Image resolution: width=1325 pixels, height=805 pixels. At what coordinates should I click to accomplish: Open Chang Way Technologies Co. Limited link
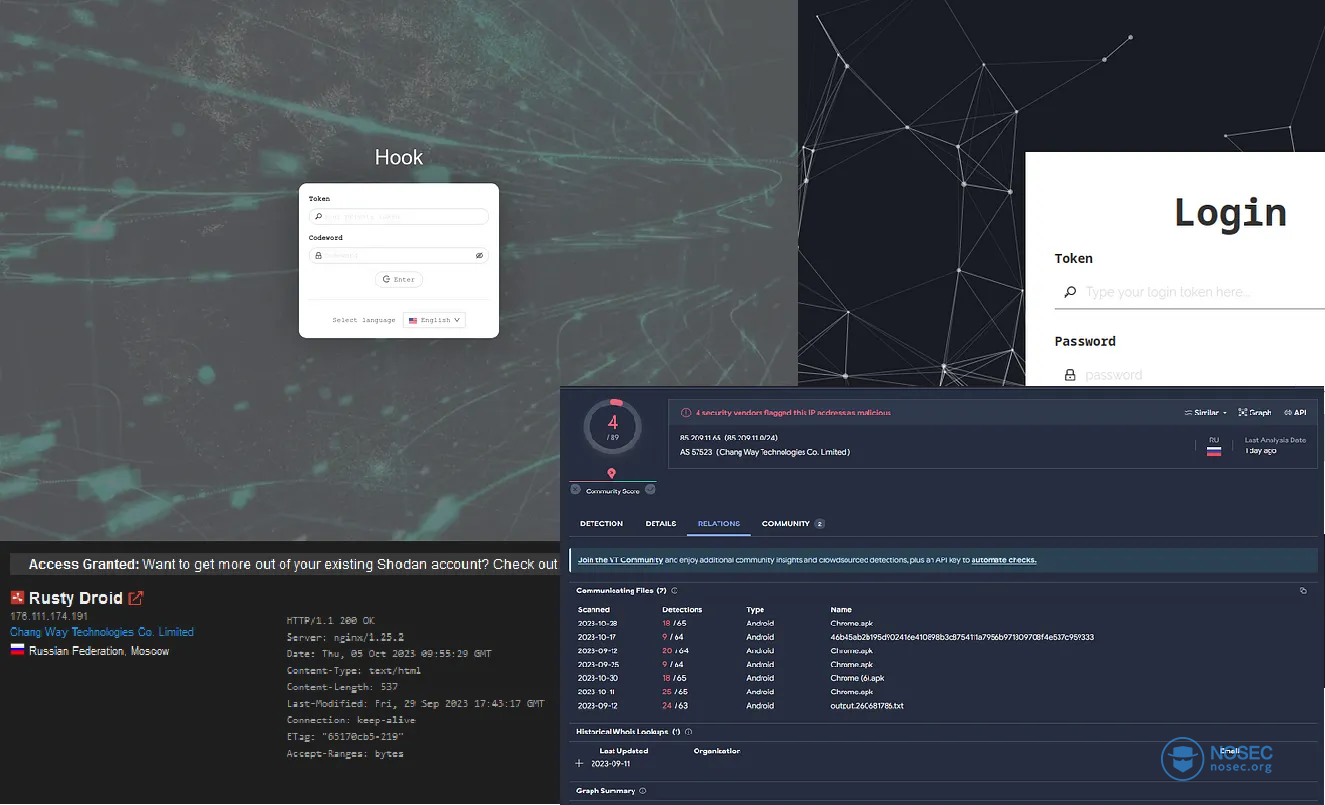(x=102, y=632)
